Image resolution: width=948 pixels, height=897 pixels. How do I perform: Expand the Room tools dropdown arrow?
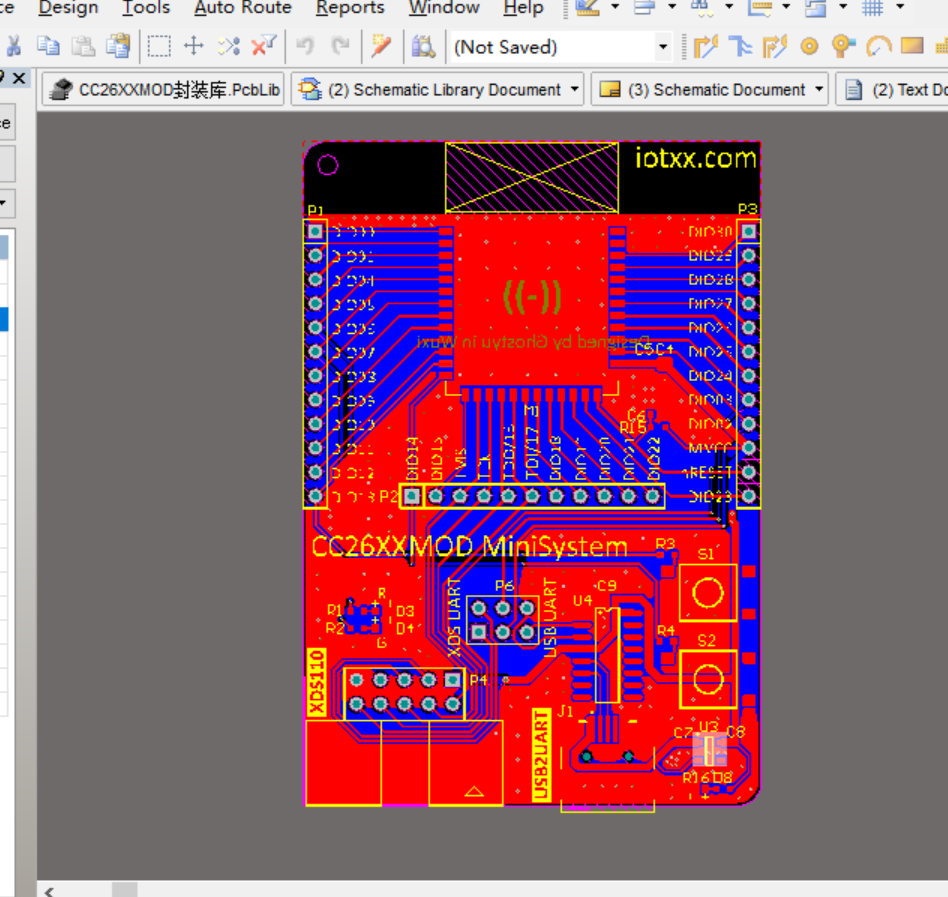(843, 7)
